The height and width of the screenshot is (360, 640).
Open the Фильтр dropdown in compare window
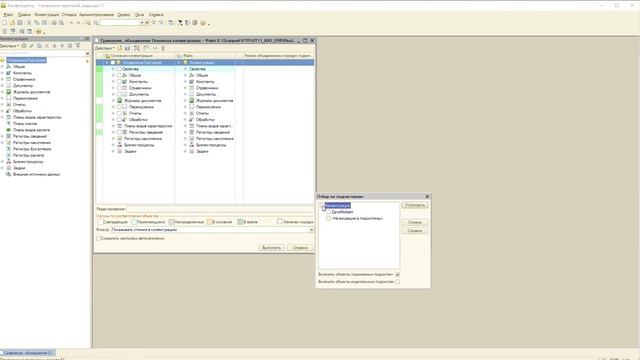[x=311, y=230]
